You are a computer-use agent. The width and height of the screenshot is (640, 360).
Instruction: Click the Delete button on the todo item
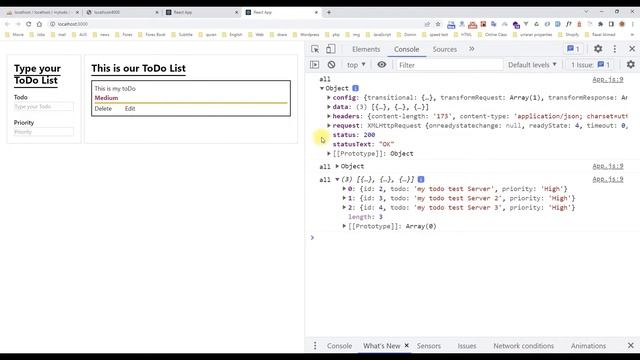tap(103, 109)
